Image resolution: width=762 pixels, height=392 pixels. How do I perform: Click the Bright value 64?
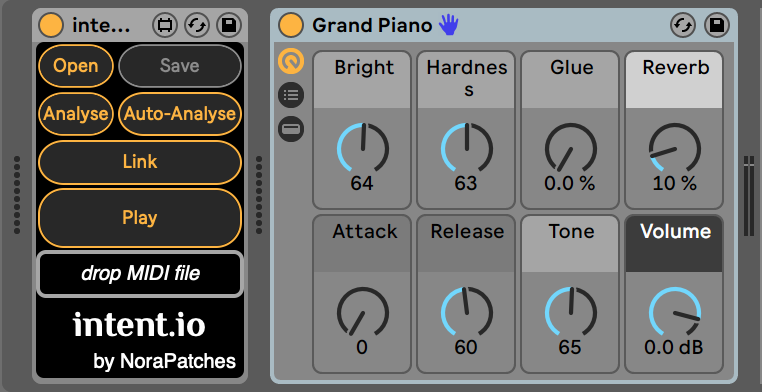pos(362,184)
